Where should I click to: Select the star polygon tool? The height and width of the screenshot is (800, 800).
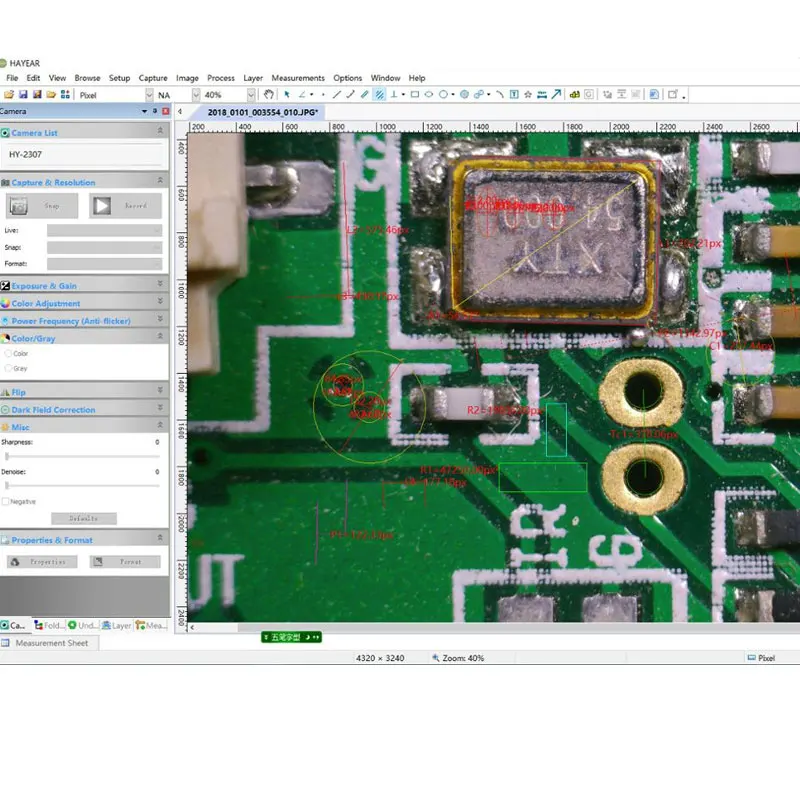(x=528, y=94)
